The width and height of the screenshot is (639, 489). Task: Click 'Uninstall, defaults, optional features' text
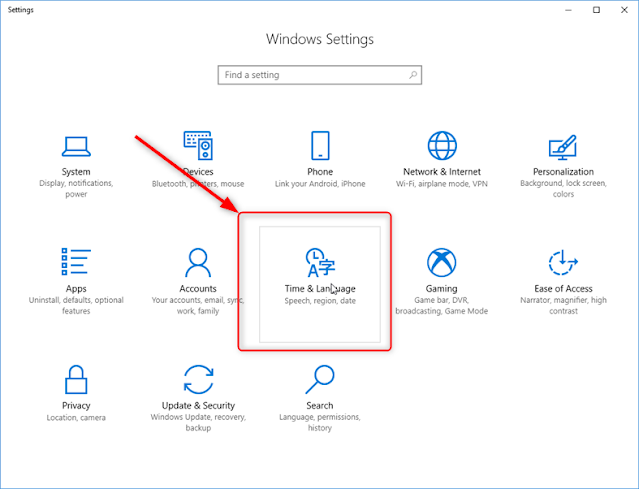(76, 306)
